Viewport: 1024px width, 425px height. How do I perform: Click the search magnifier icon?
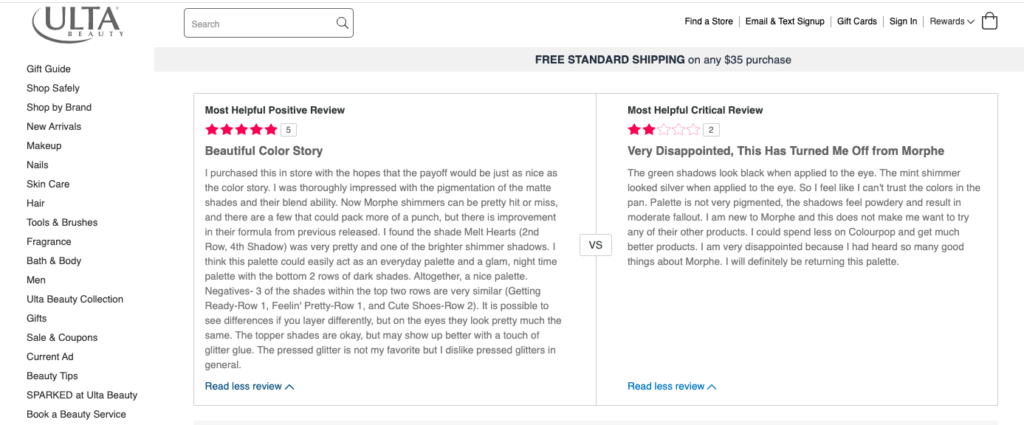[x=342, y=22]
